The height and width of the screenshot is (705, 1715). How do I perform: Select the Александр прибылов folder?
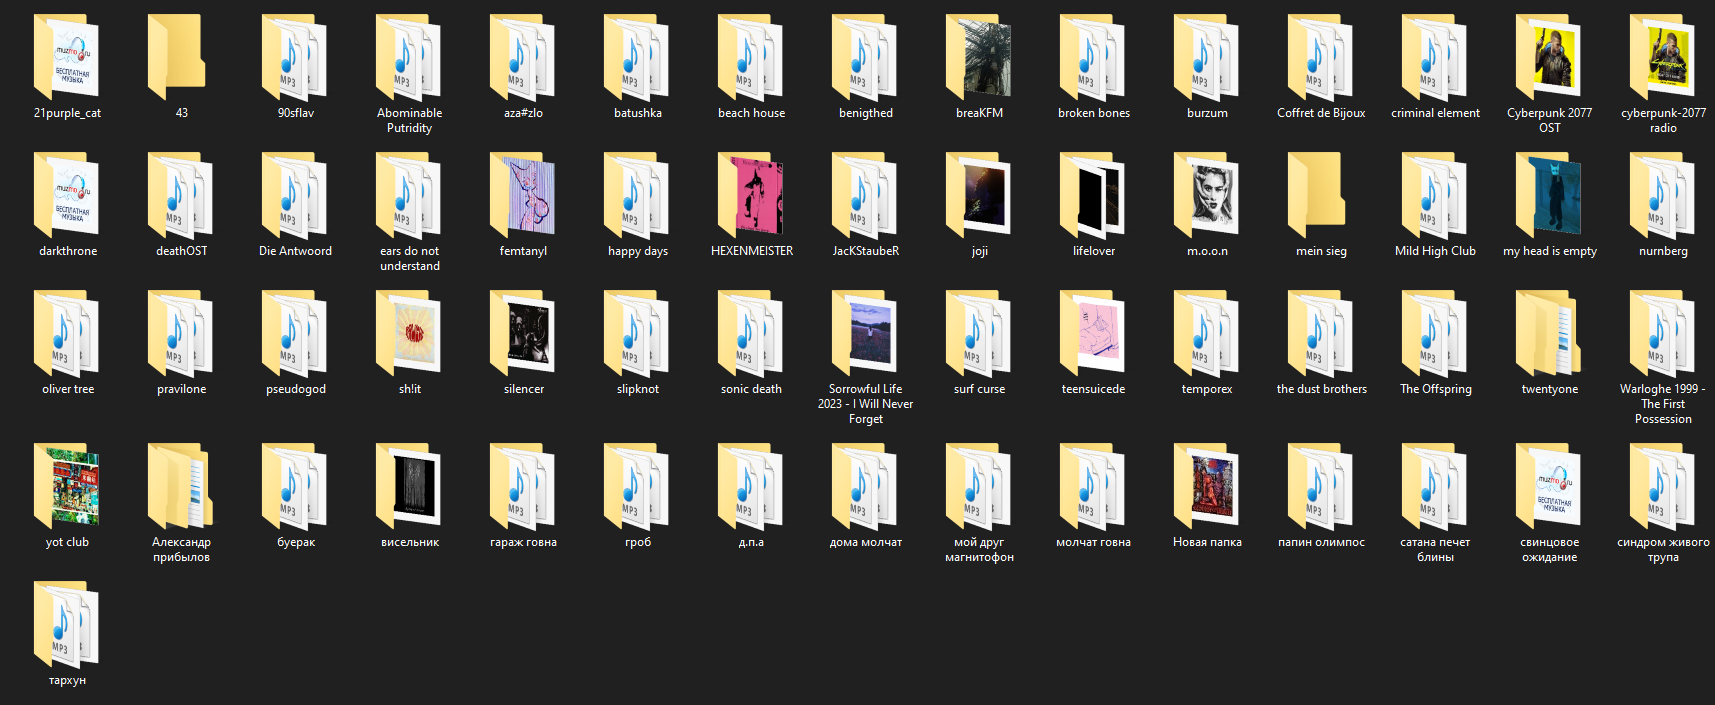(181, 485)
